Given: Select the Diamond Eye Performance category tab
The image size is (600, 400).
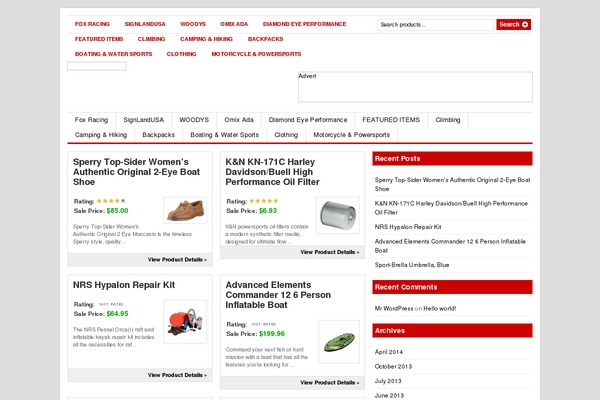Looking at the screenshot, I should (308, 120).
